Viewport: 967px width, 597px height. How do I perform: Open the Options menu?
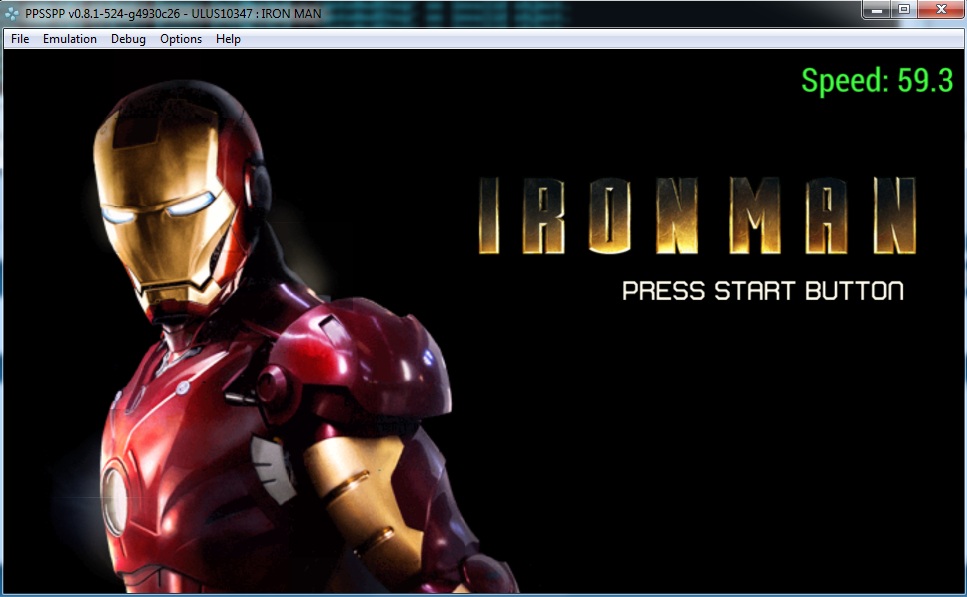tap(181, 39)
